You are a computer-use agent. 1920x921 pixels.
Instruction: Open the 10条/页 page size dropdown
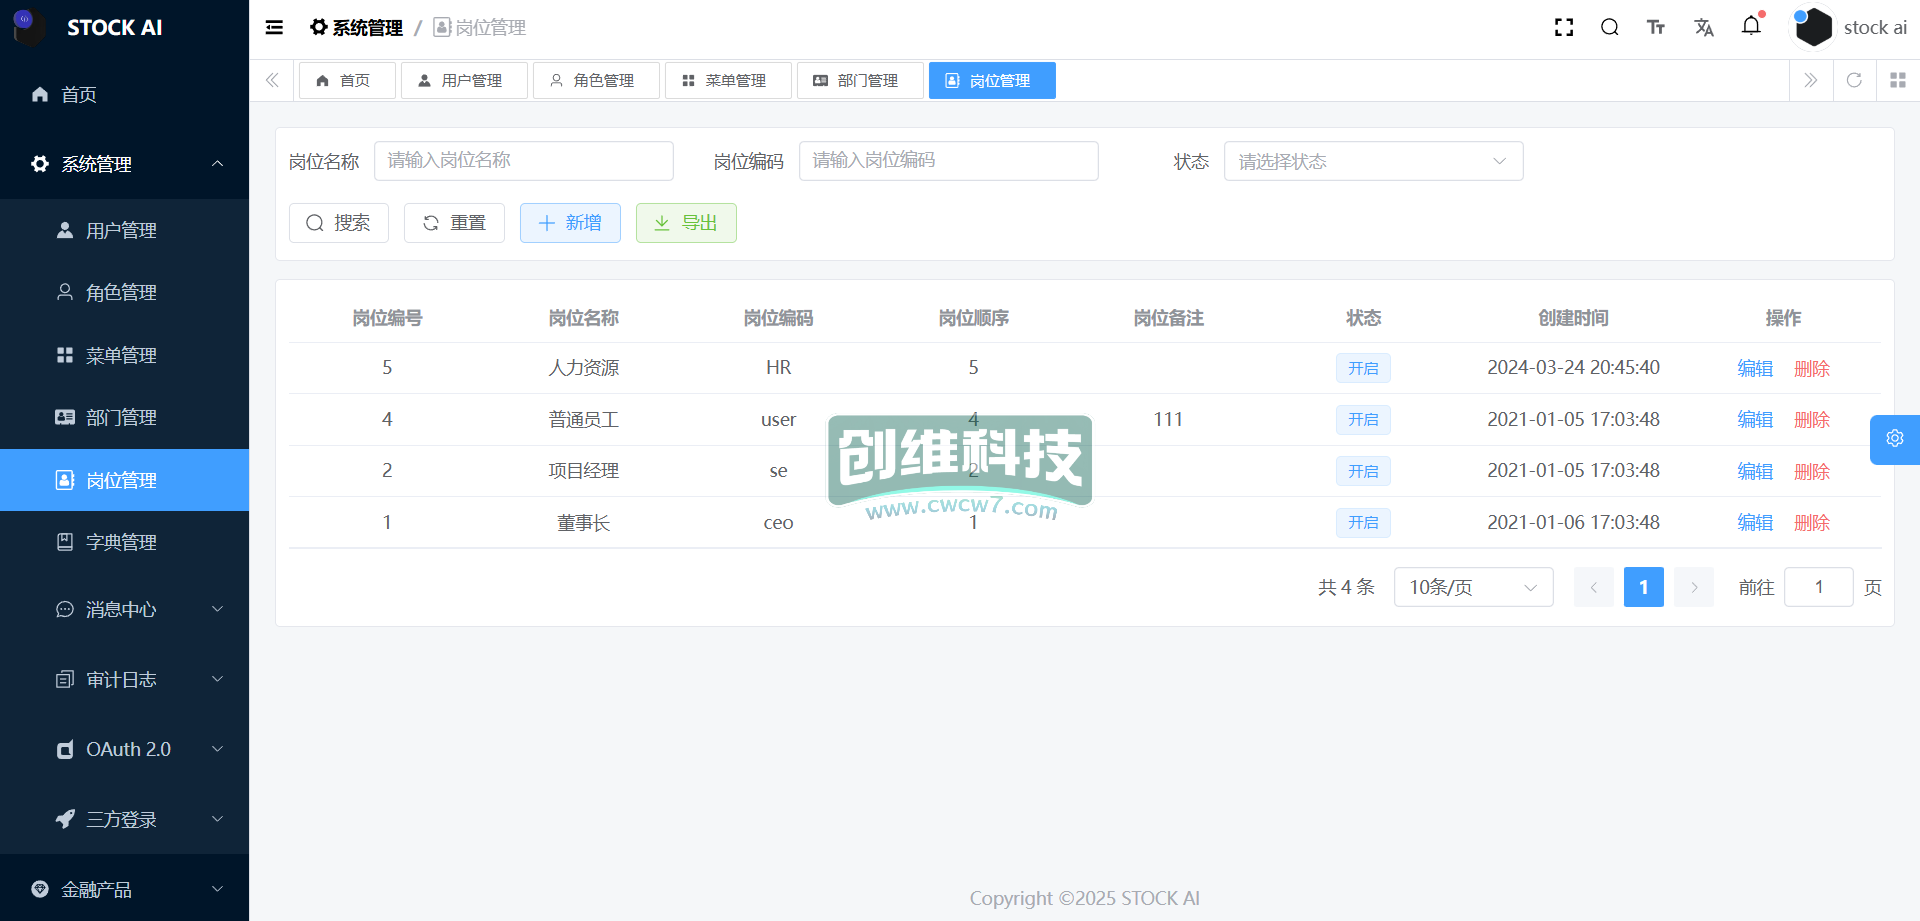(1472, 588)
